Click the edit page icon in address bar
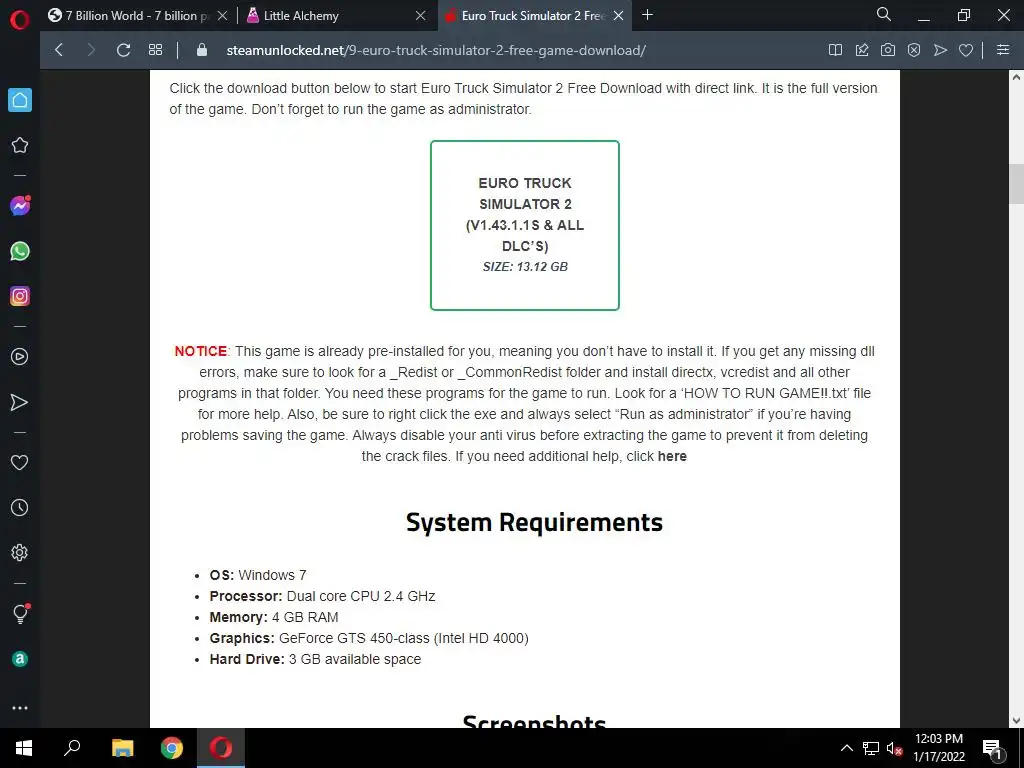 tap(862, 50)
